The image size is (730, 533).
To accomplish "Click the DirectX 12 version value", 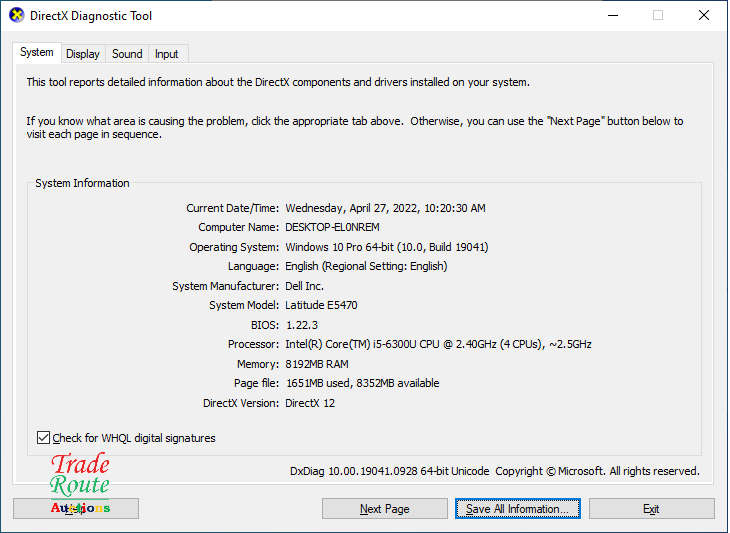I will coord(310,403).
